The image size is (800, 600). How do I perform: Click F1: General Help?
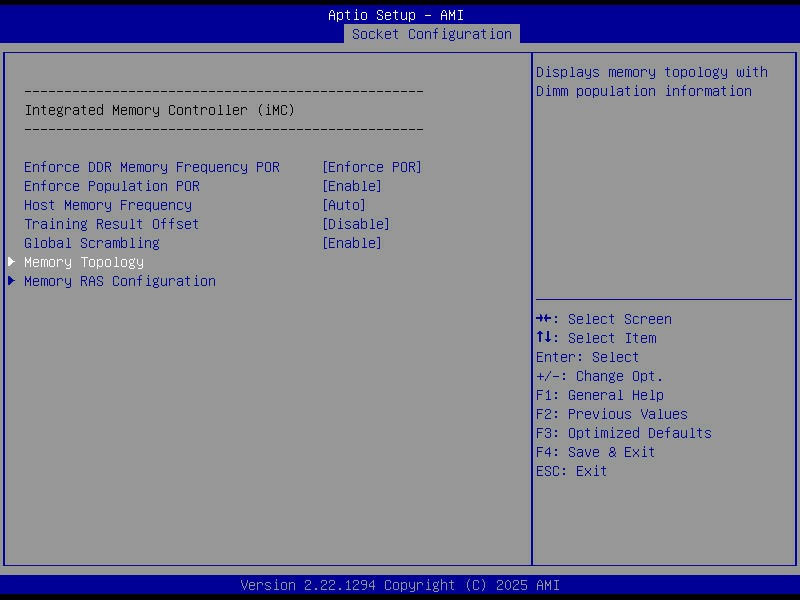(x=599, y=395)
